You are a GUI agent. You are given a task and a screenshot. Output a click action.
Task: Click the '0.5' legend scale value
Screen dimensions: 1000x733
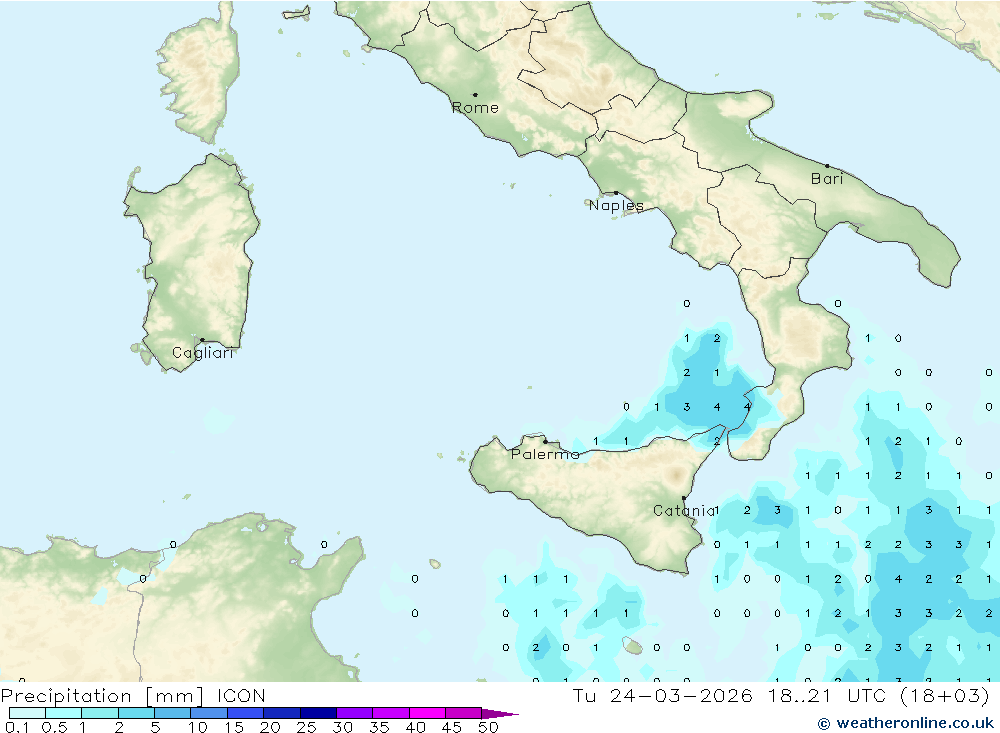coord(54,727)
